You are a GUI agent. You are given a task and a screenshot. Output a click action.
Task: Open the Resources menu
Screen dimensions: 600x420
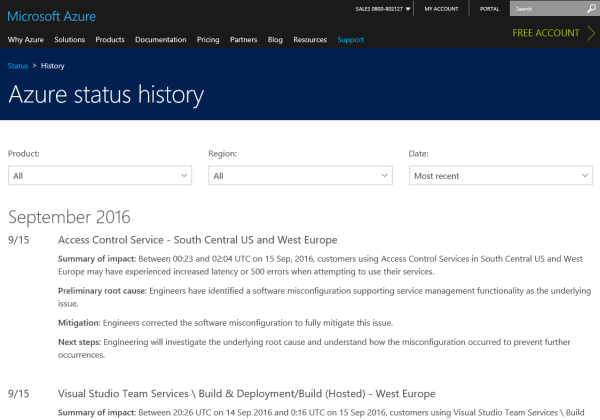310,40
